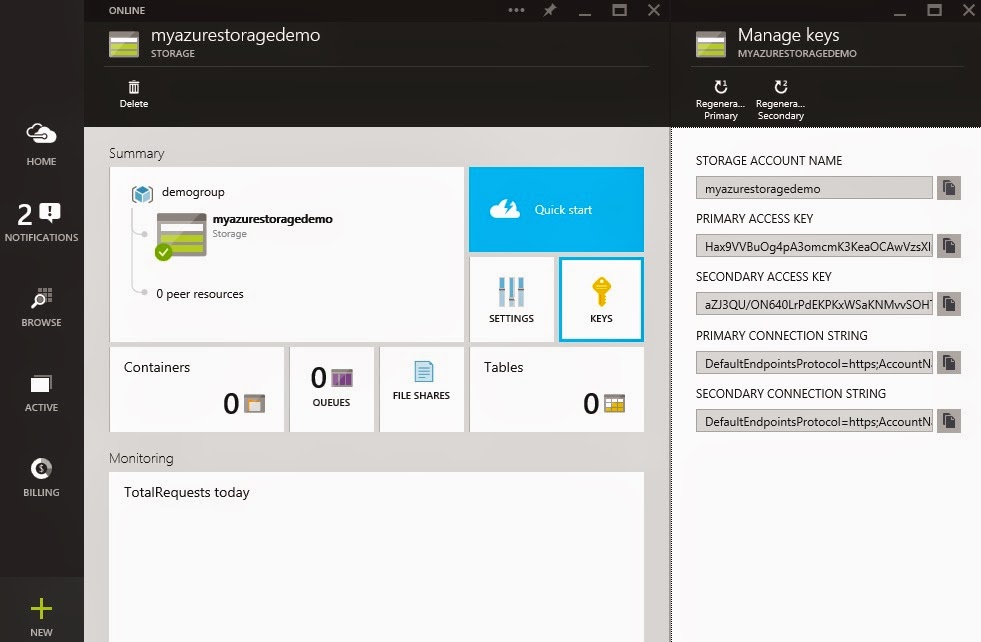Close the Manage keys blade
This screenshot has height=642, width=981.
pos(968,10)
